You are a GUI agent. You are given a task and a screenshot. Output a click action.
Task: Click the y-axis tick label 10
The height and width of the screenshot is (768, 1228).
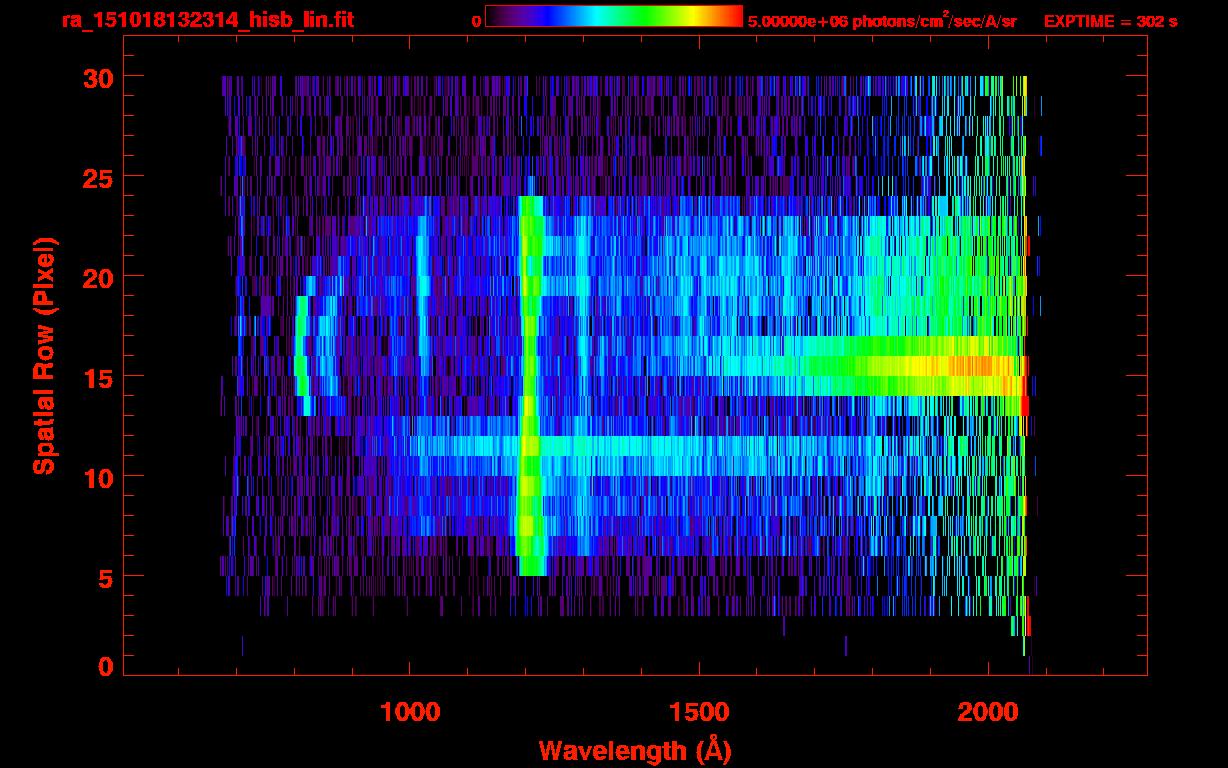pos(99,477)
